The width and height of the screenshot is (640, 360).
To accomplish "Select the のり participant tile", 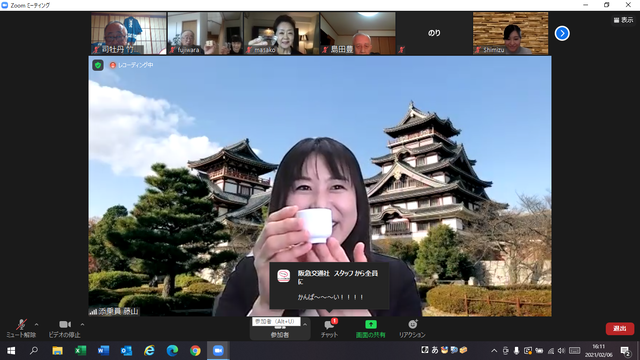I will point(434,33).
